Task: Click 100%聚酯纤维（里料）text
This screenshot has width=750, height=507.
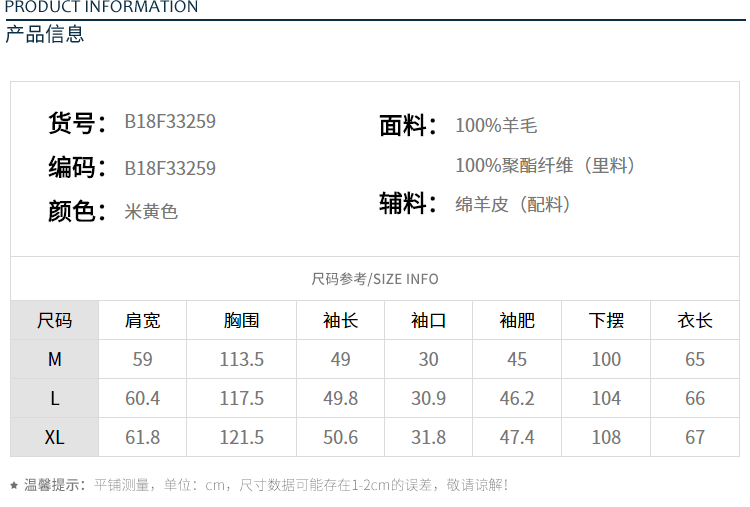Action: [x=546, y=165]
